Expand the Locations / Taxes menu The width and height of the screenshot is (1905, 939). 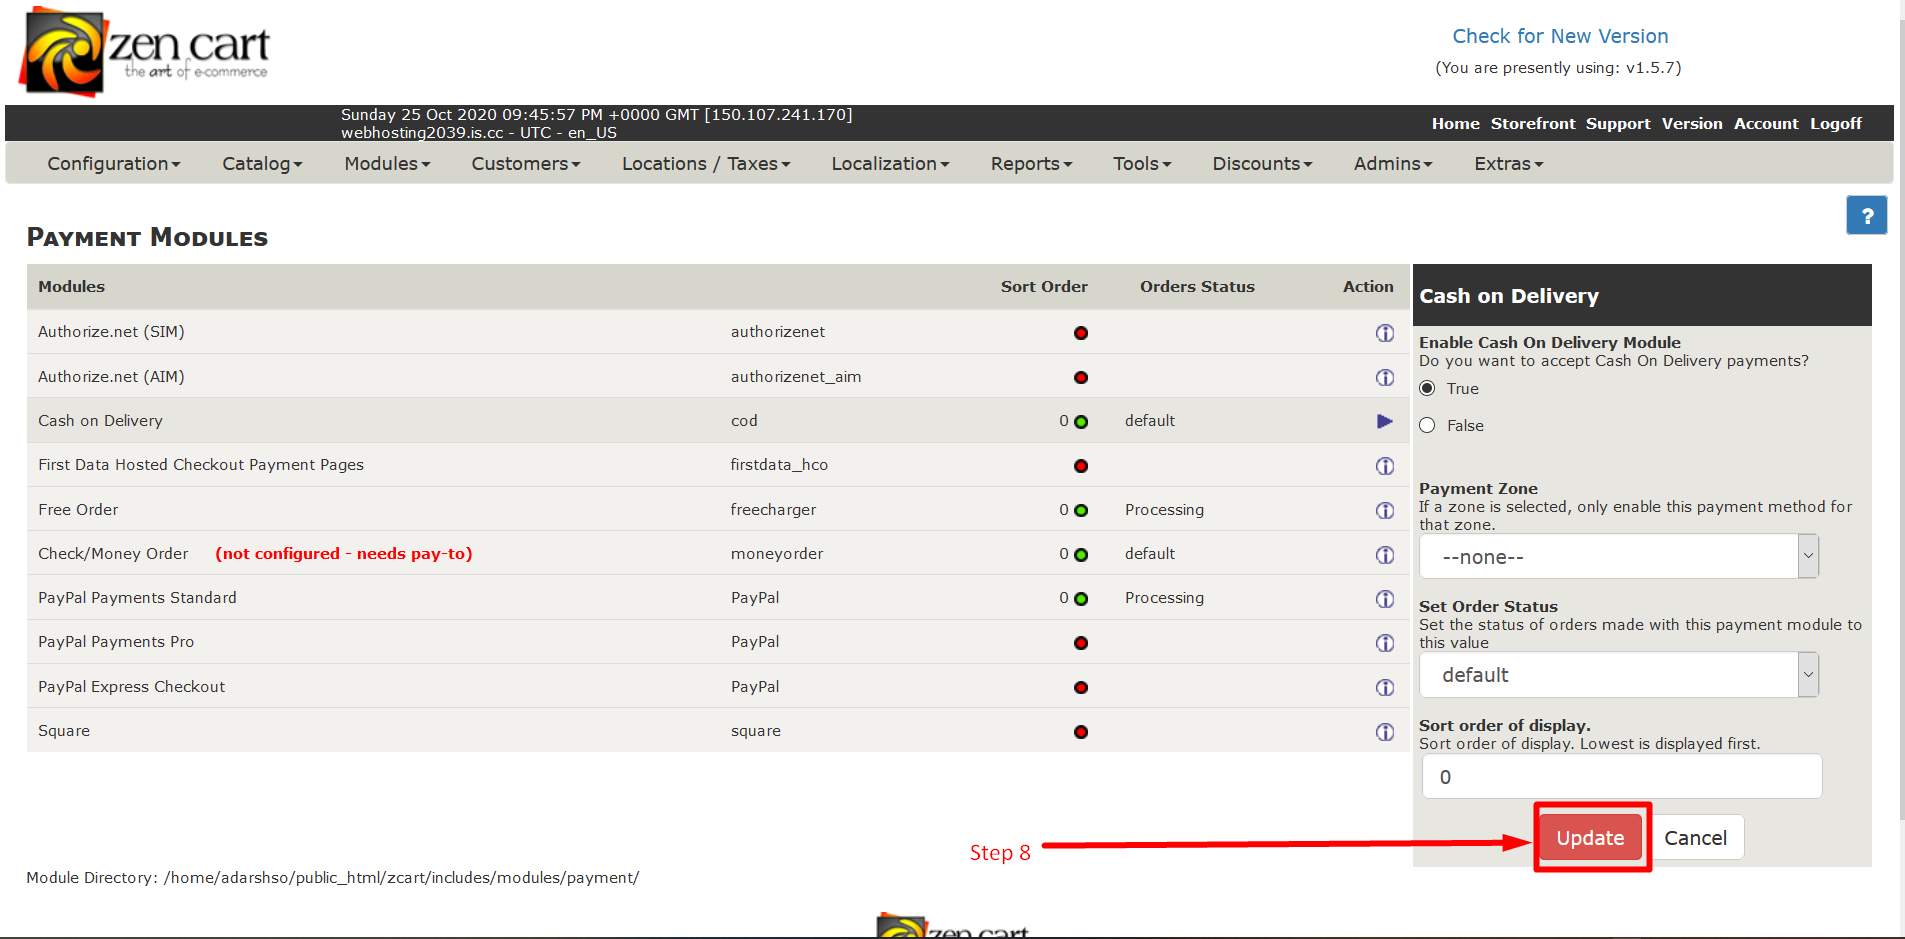[x=706, y=163]
